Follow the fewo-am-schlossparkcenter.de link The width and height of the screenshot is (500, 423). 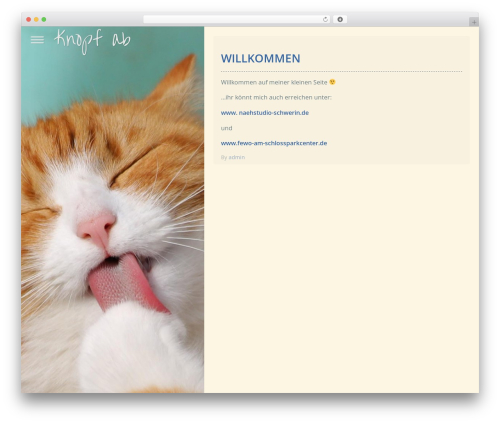click(x=274, y=143)
